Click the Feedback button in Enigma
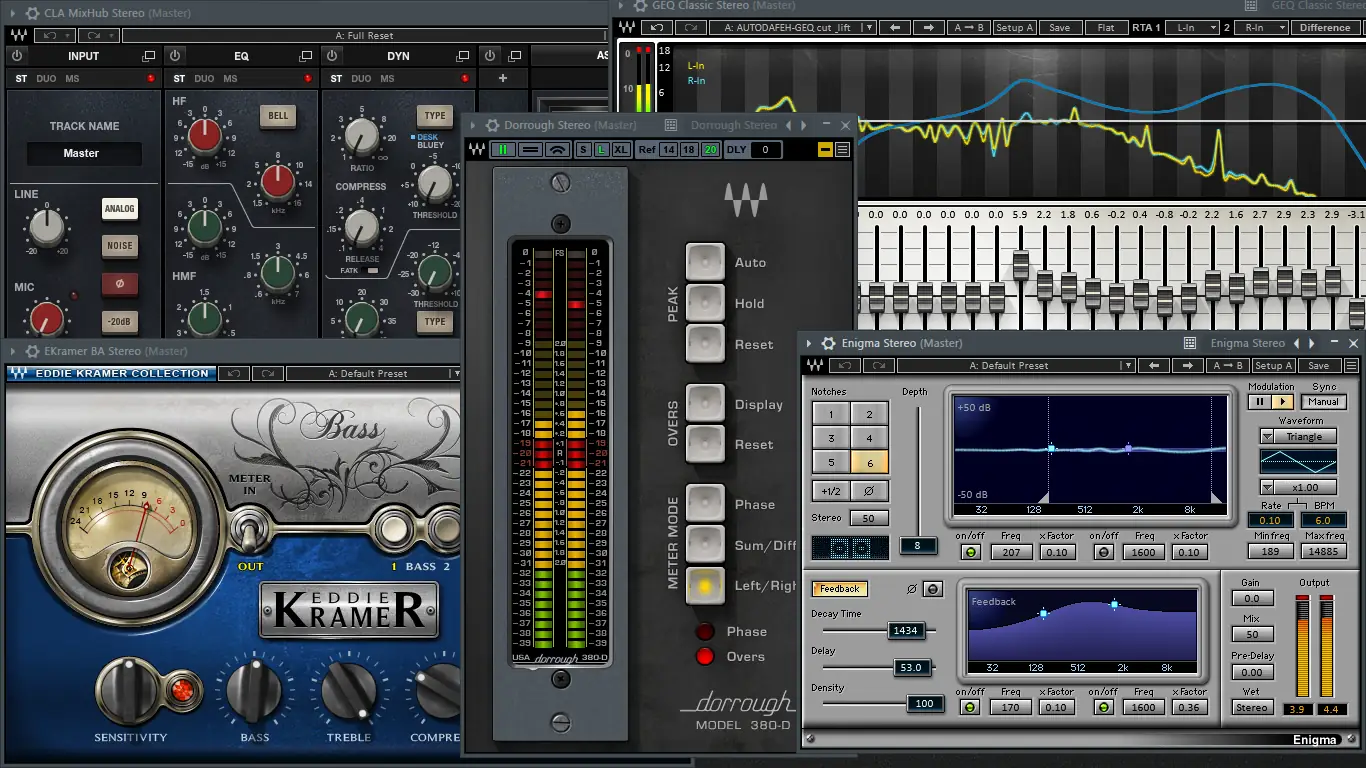 coord(839,589)
